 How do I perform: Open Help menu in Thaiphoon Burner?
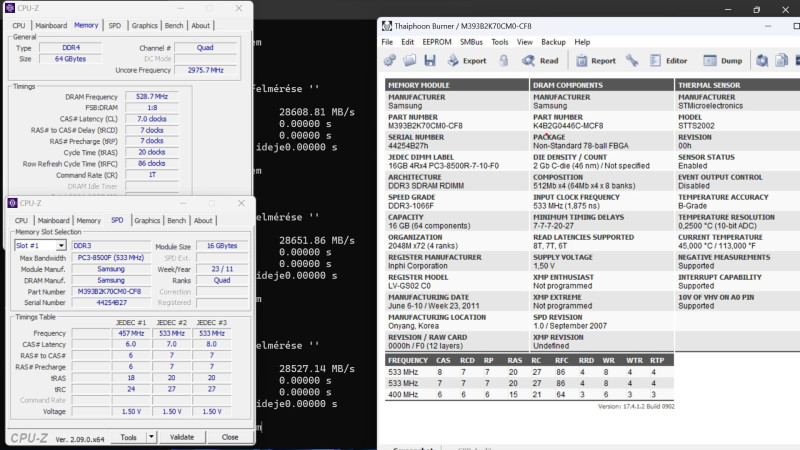tap(582, 42)
